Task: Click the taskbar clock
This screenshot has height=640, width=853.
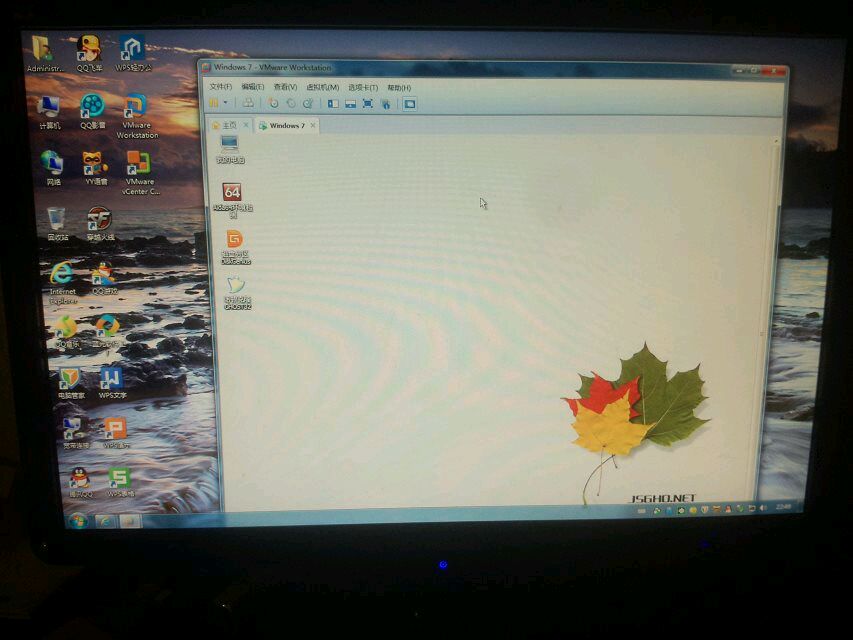Action: click(x=783, y=507)
